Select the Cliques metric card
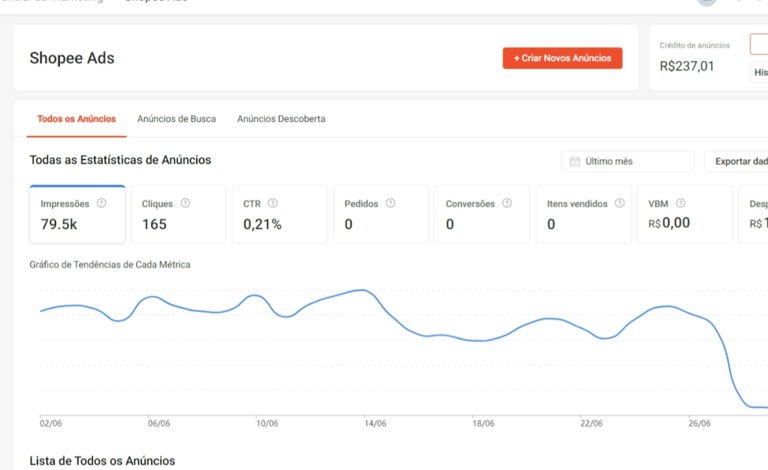768x470 pixels. 178,214
